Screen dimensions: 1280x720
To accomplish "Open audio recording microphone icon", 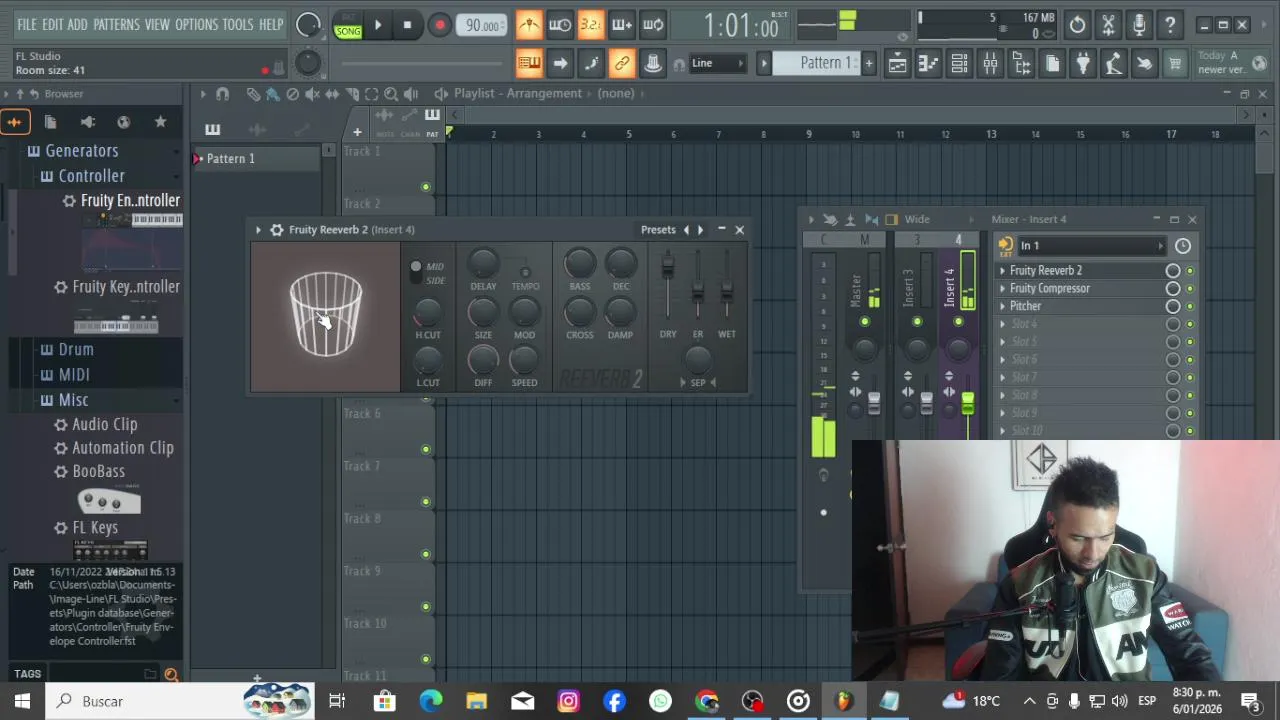I will pos(1139,25).
